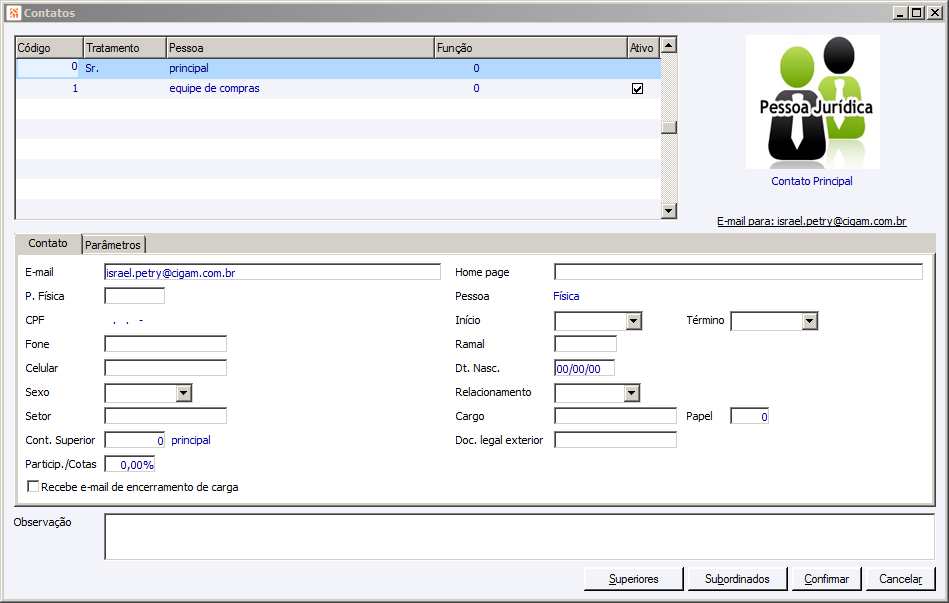Click the Particip./Cotas percentage field
This screenshot has height=603, width=949.
(130, 464)
